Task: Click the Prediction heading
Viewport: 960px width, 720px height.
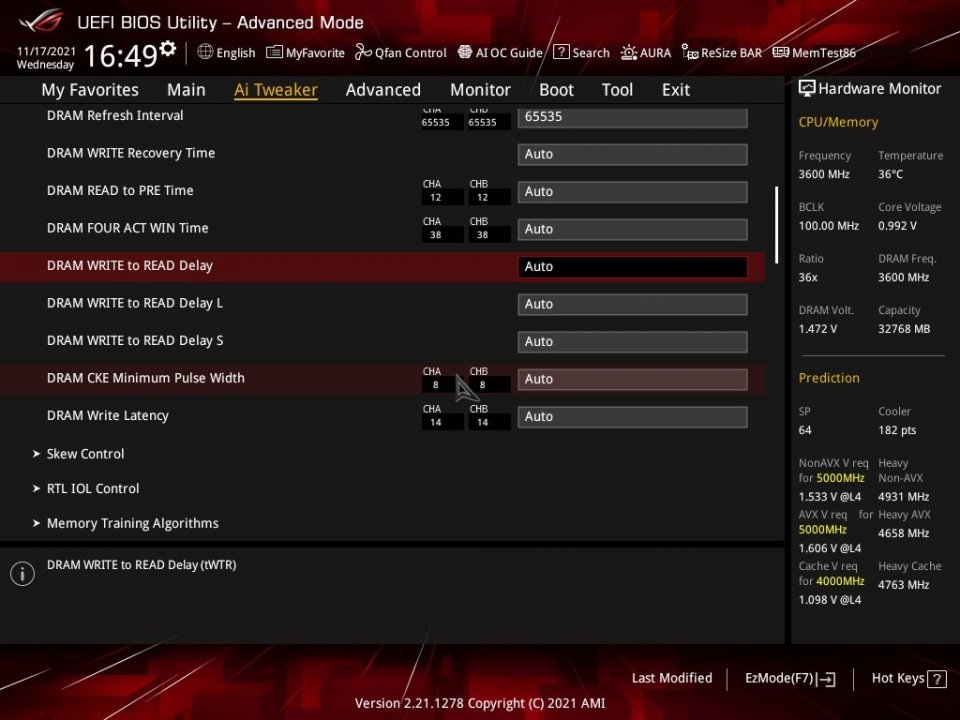Action: point(829,378)
